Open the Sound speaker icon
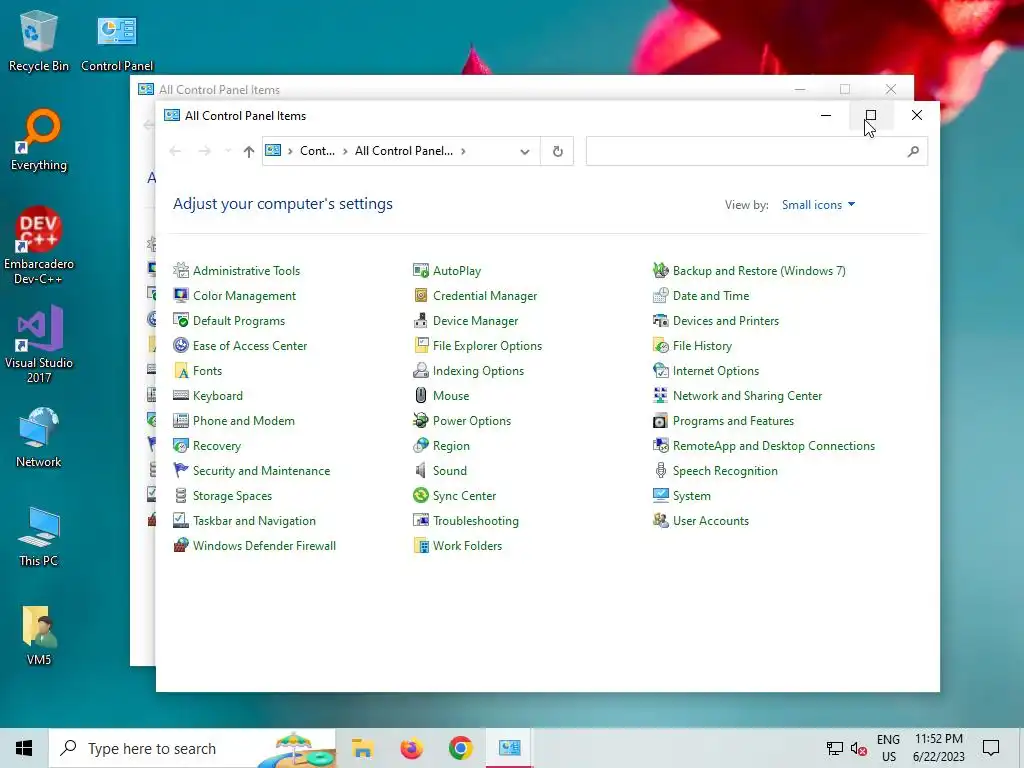The height and width of the screenshot is (768, 1024). (x=421, y=470)
